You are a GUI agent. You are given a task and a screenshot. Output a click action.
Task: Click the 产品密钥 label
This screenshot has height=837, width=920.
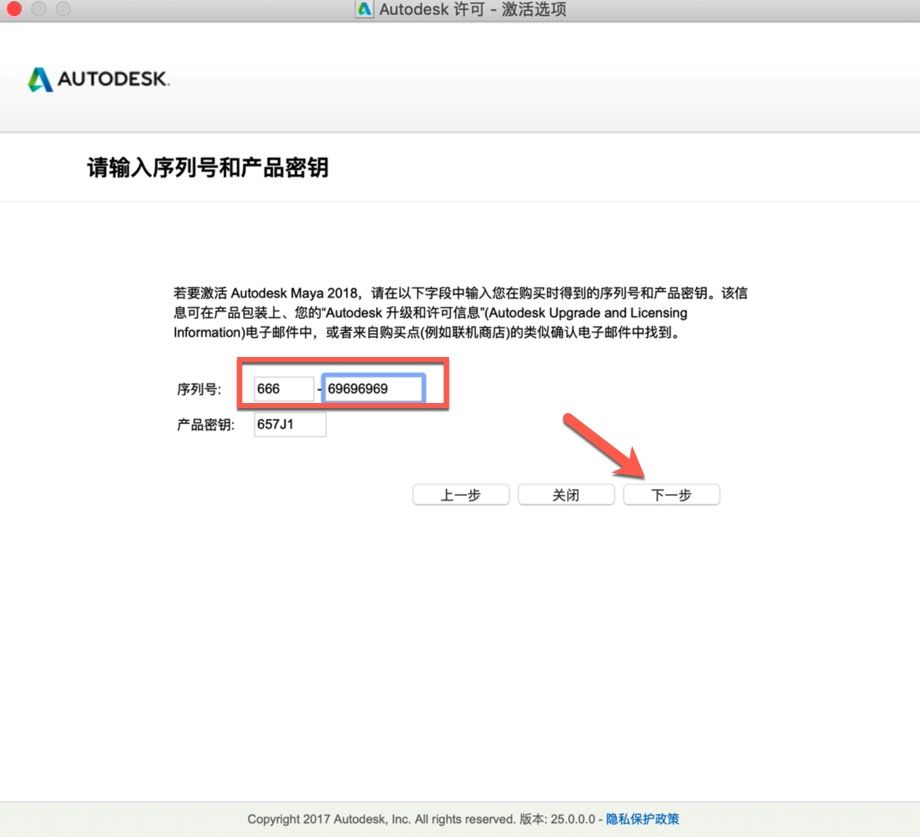(206, 425)
